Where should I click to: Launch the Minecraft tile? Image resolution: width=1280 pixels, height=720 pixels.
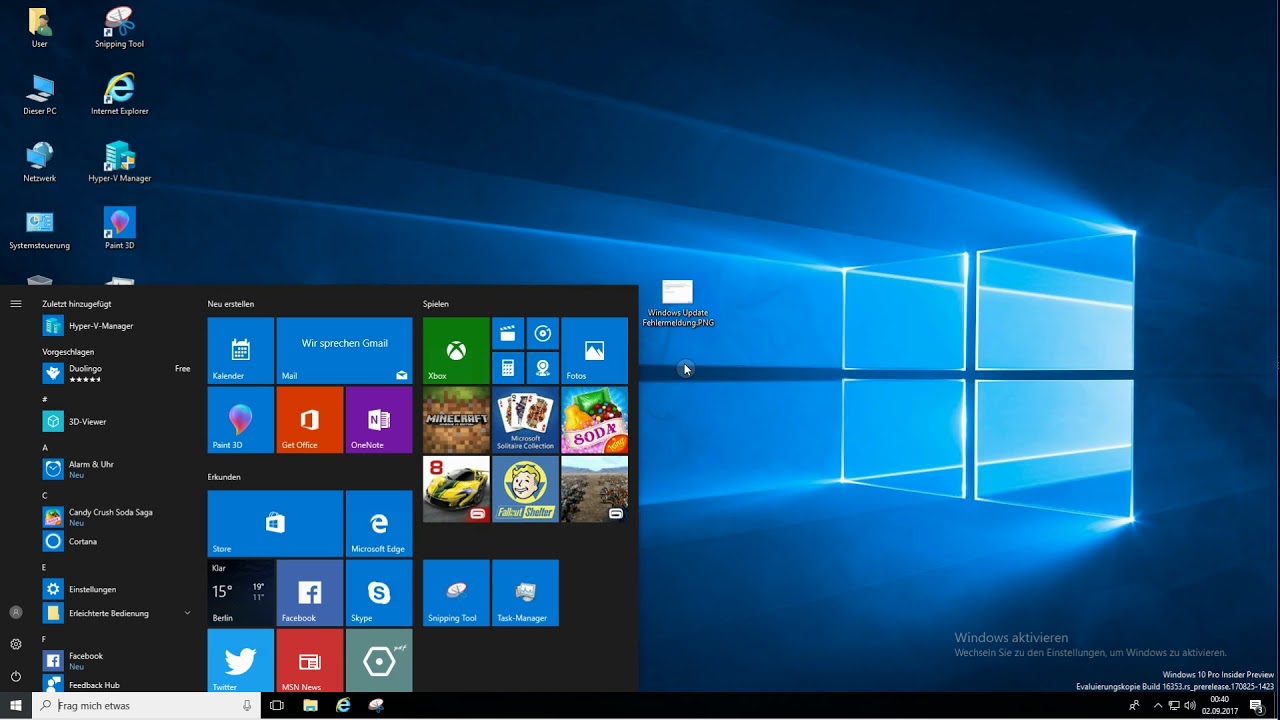click(456, 420)
